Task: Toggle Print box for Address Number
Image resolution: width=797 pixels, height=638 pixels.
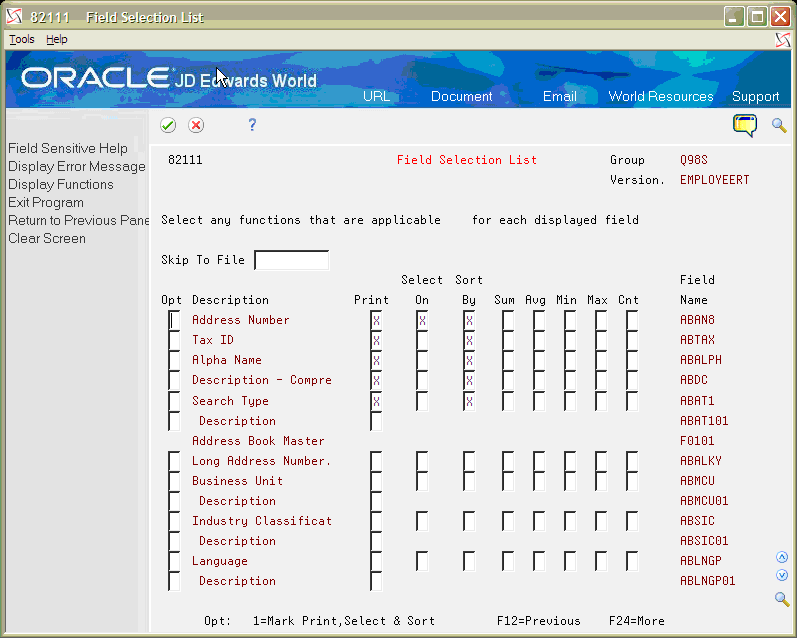Action: click(376, 320)
